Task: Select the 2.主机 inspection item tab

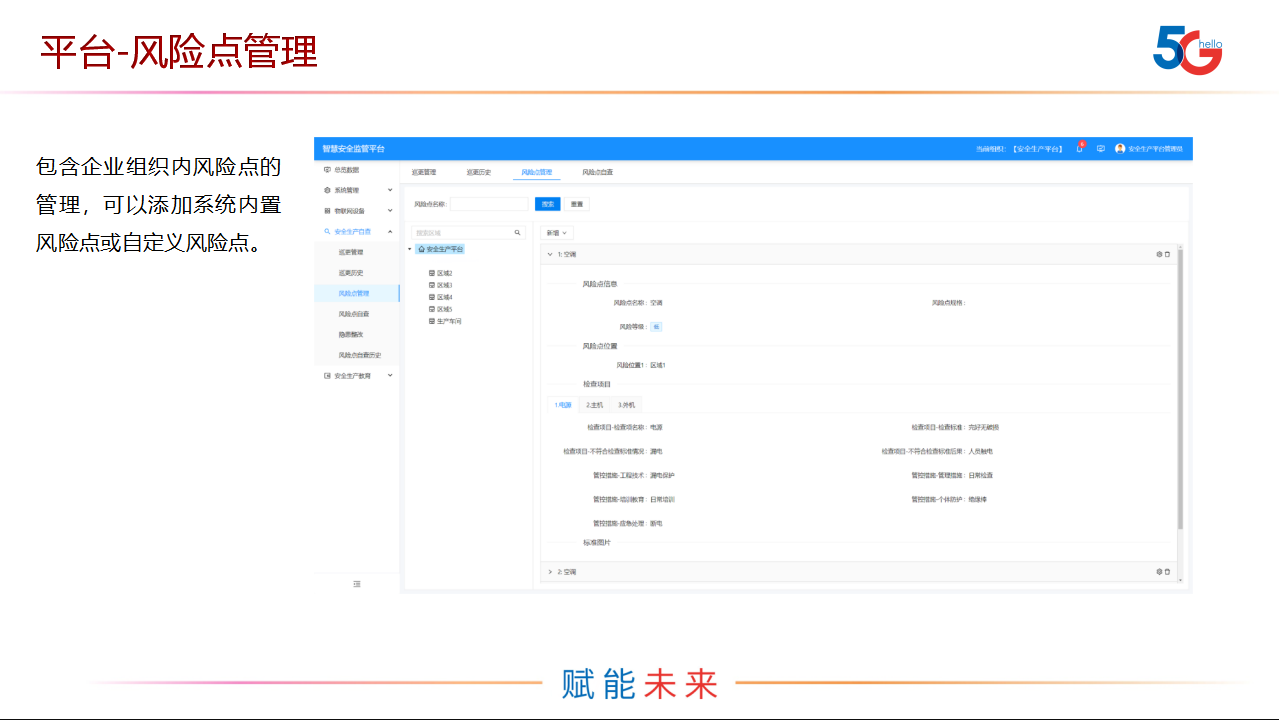Action: click(594, 405)
